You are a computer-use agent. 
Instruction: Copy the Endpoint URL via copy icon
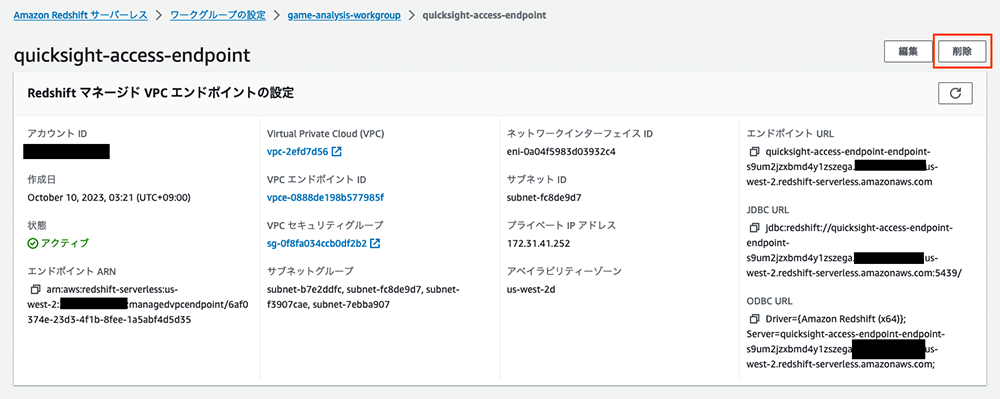(754, 152)
